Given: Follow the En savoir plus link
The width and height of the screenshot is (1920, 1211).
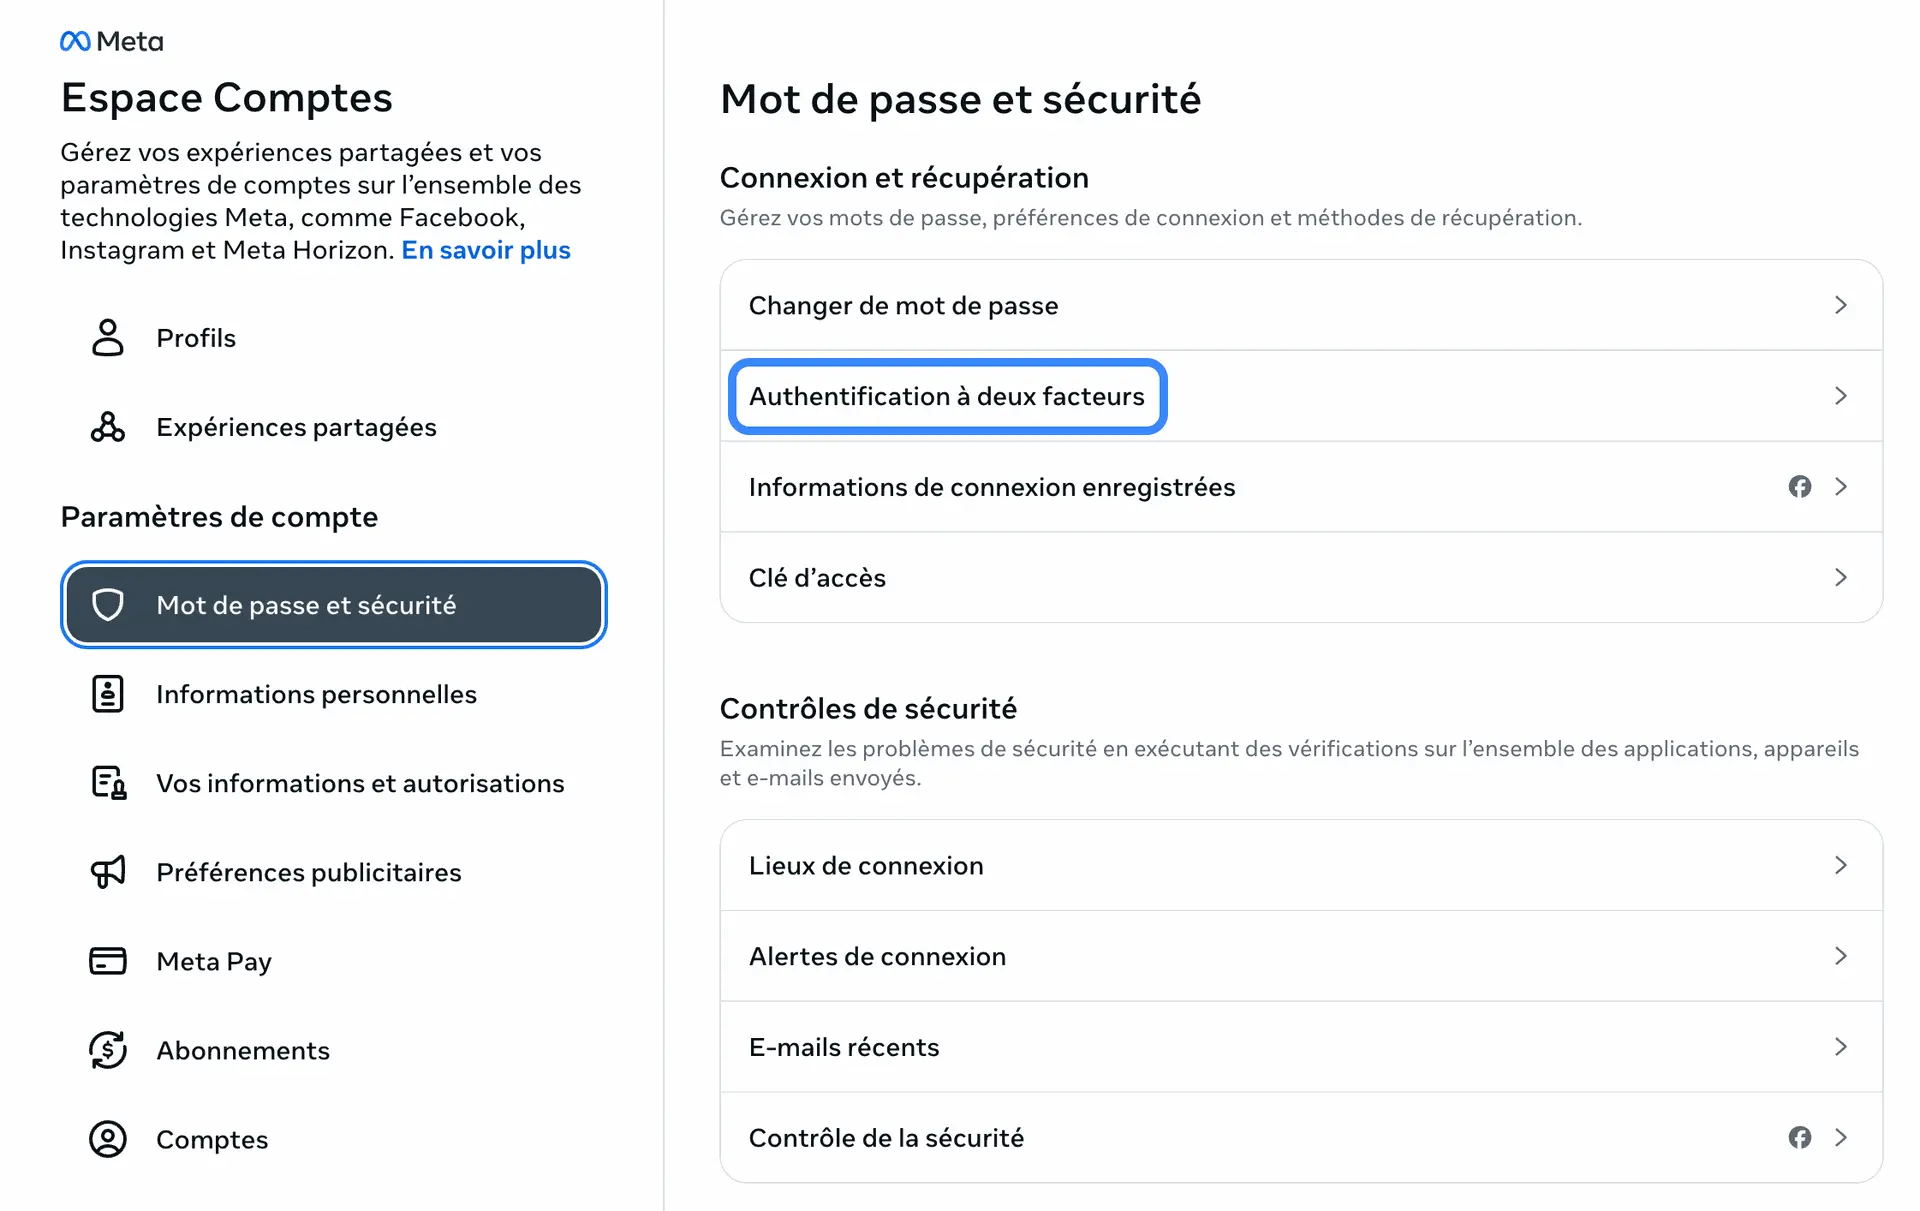Looking at the screenshot, I should [x=486, y=250].
